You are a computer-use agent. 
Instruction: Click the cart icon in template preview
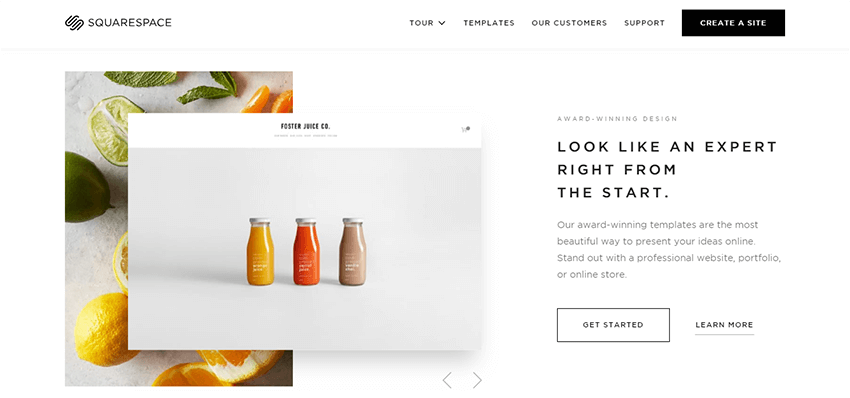[465, 130]
